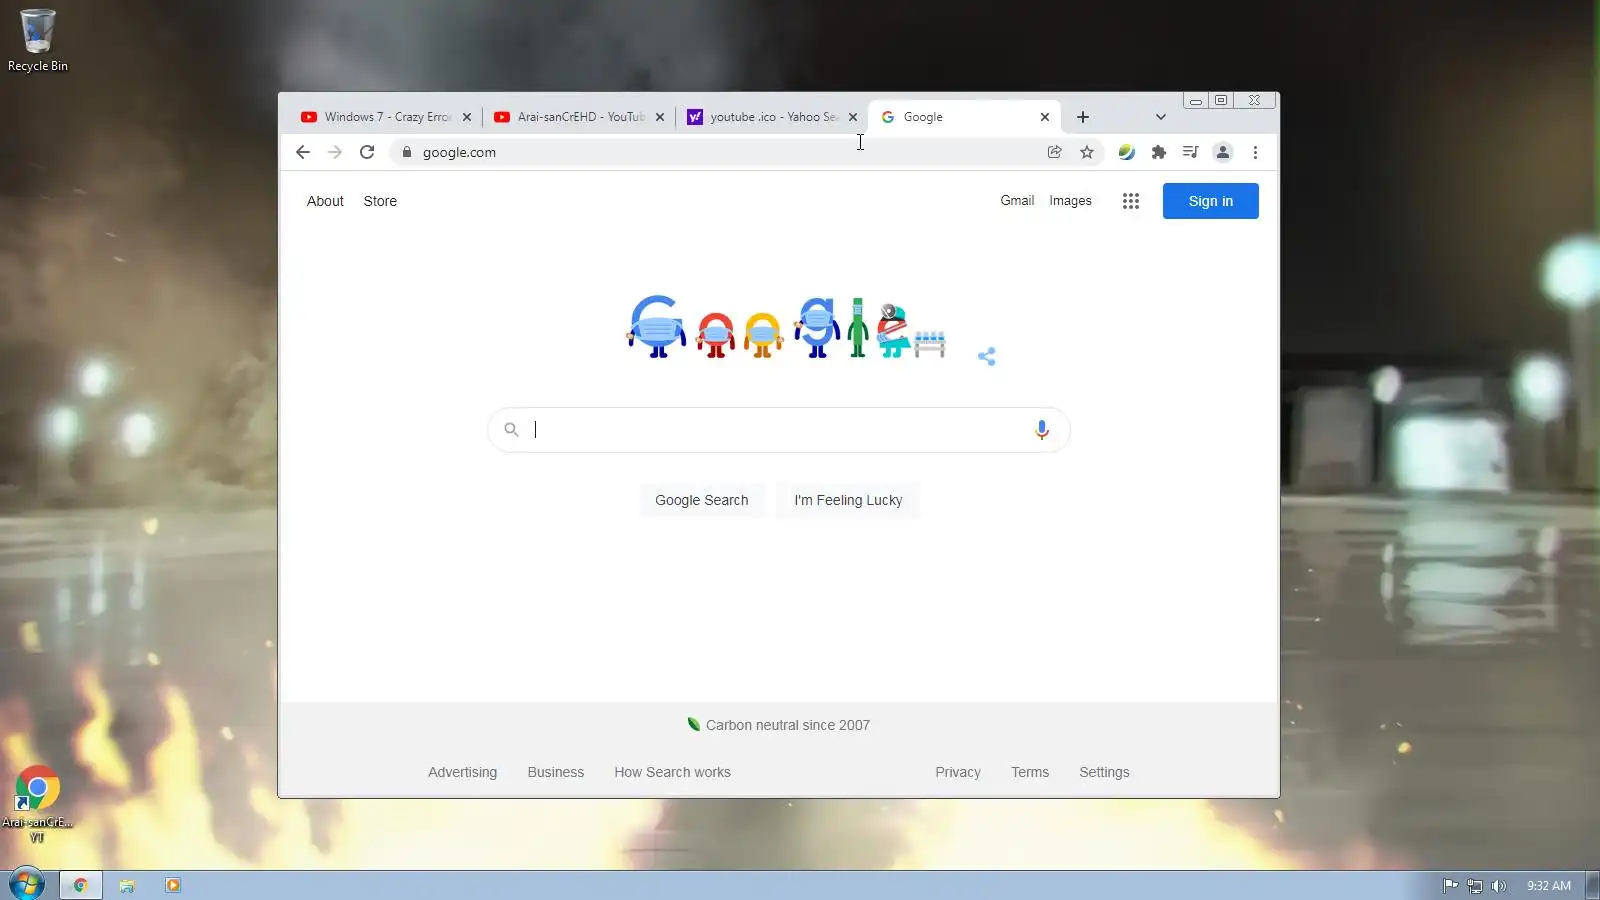Open the green globe extension icon
Viewport: 1600px width, 900px height.
click(1126, 152)
